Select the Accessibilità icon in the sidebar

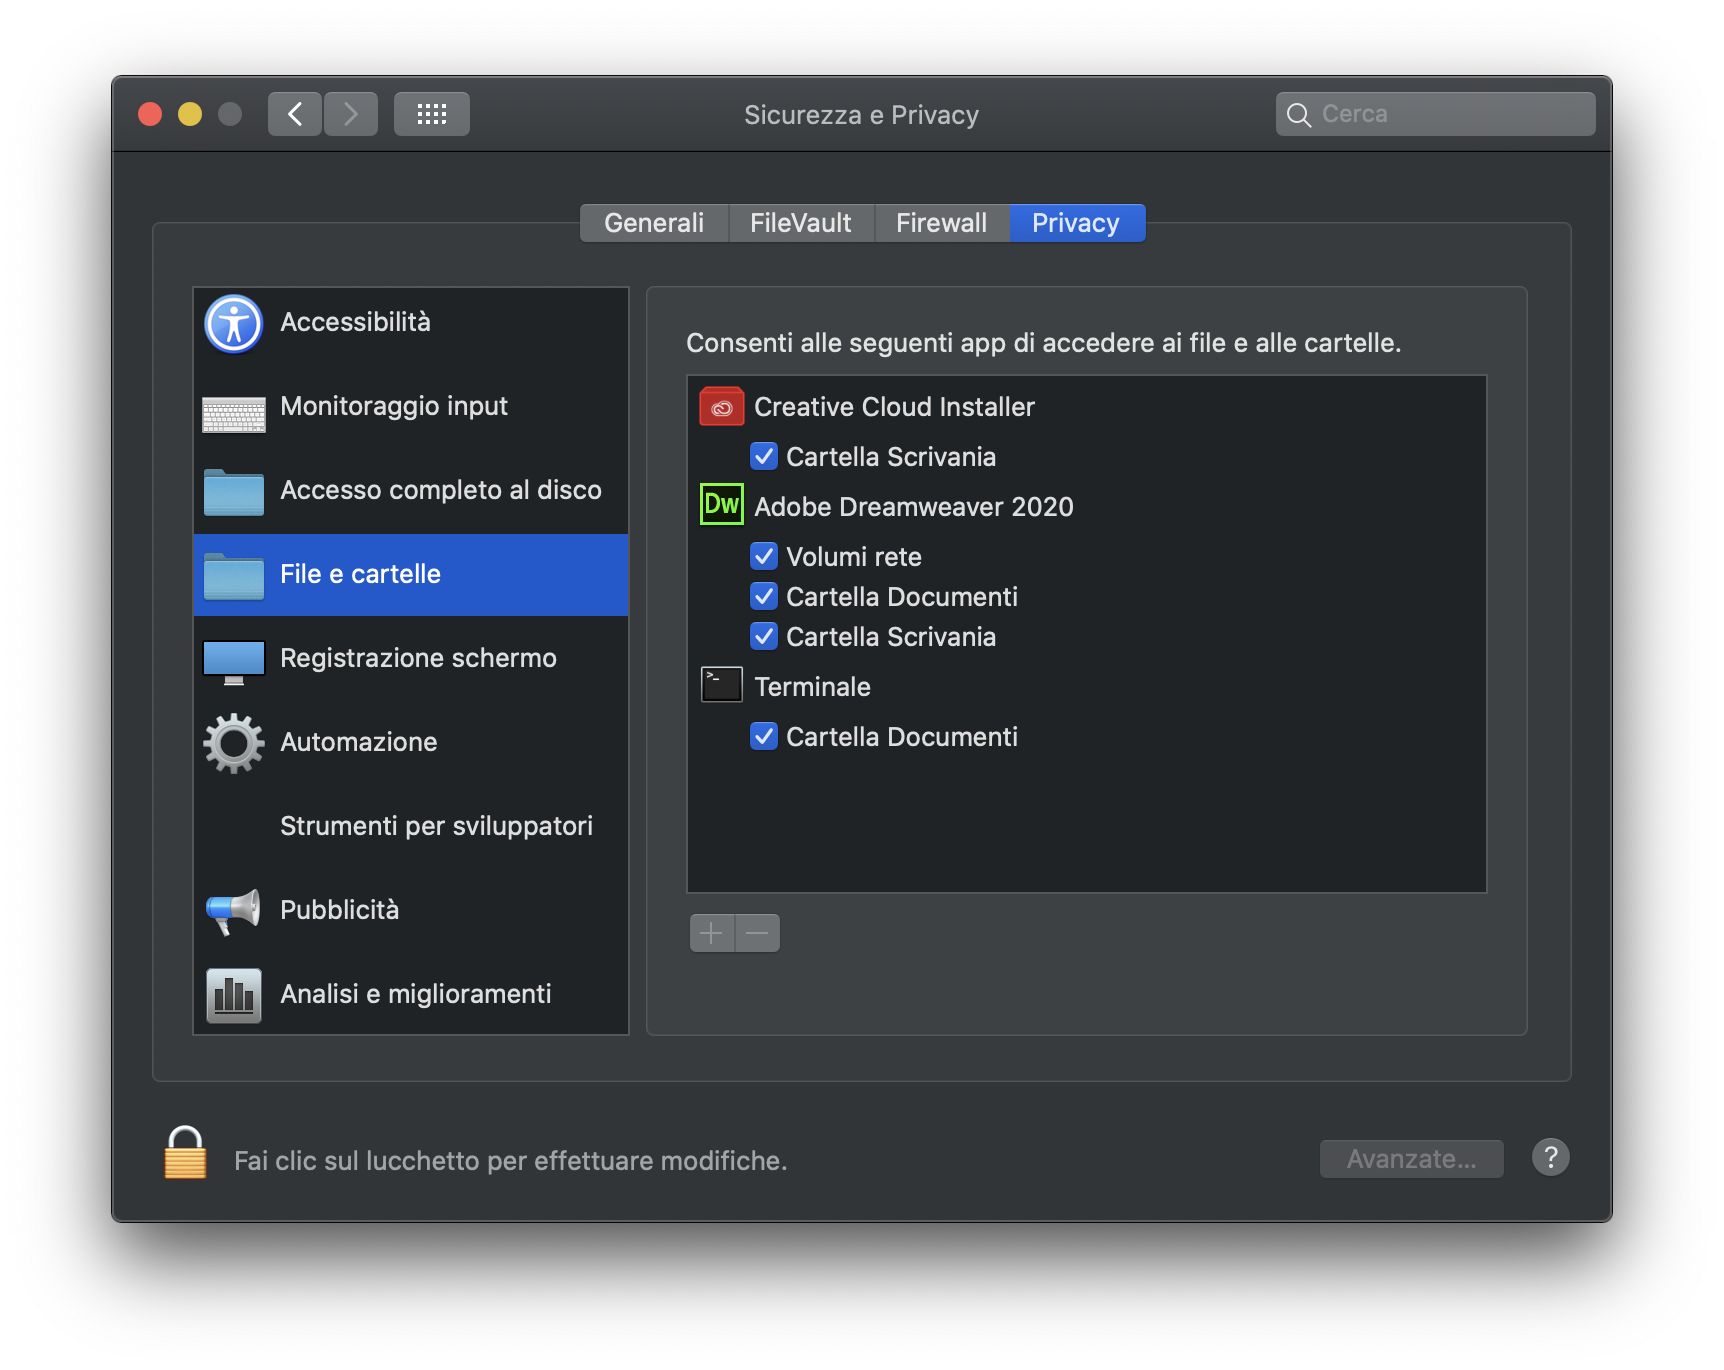(233, 323)
